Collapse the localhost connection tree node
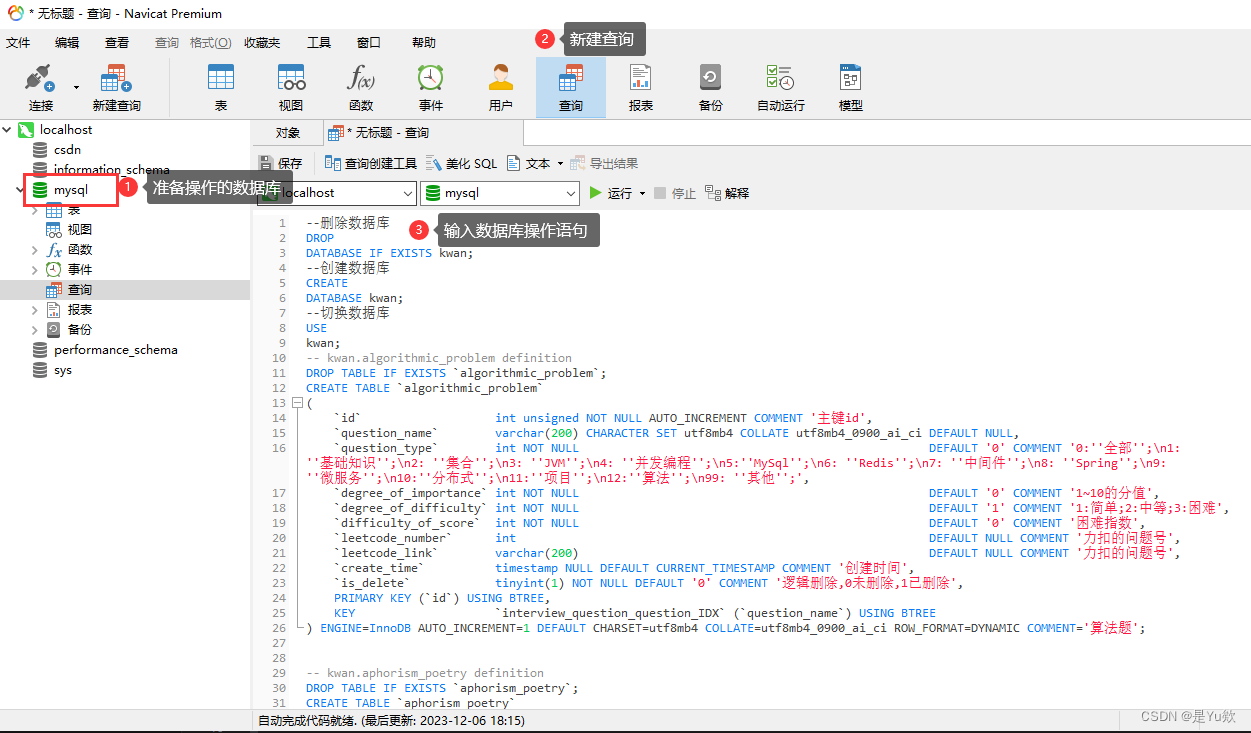 pos(7,130)
